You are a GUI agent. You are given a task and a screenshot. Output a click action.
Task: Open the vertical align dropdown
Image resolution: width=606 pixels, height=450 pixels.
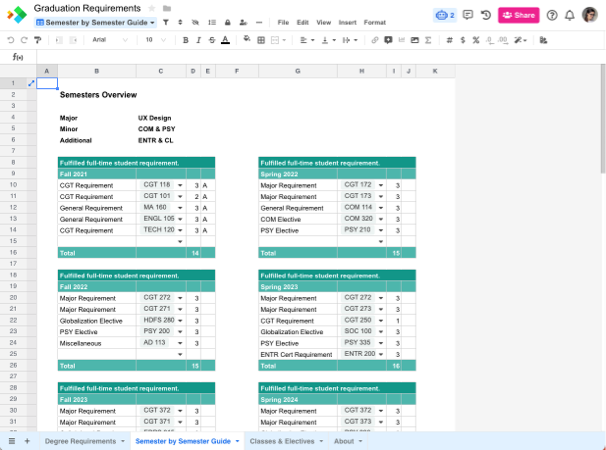click(329, 40)
